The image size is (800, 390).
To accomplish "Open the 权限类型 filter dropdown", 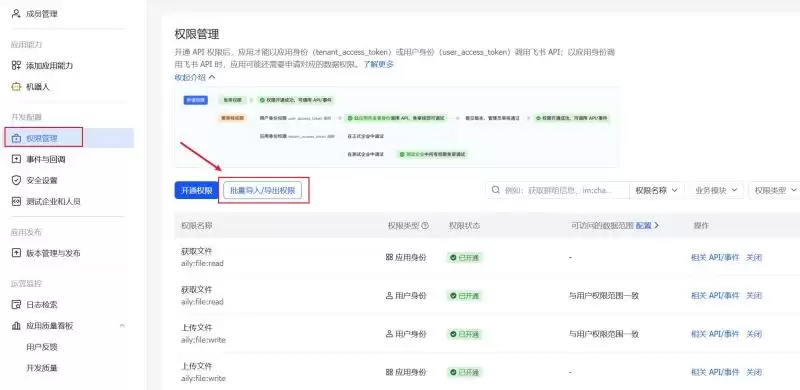I will pyautogui.click(x=775, y=190).
